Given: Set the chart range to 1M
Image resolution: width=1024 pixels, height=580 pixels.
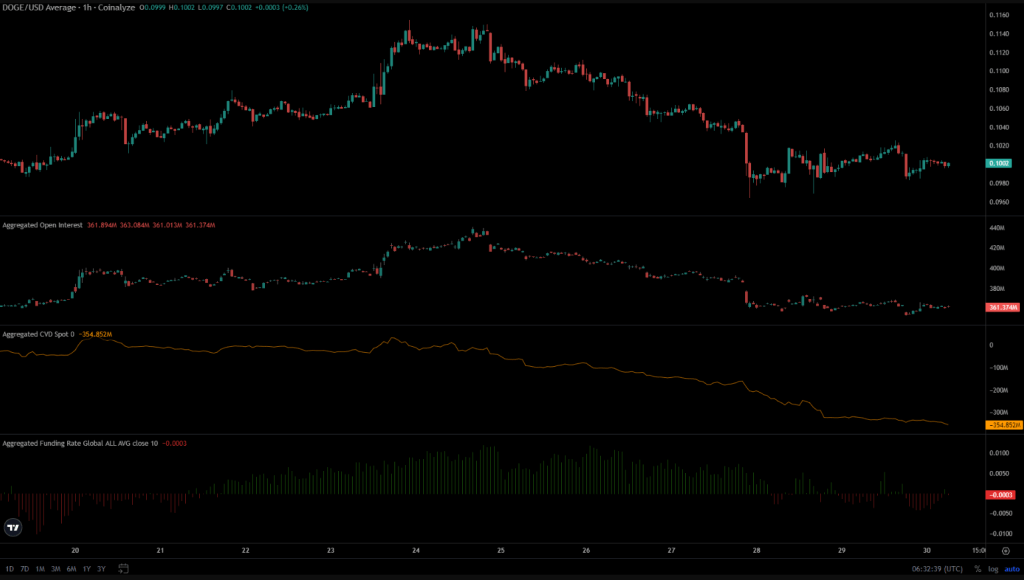Looking at the screenshot, I should coord(40,569).
